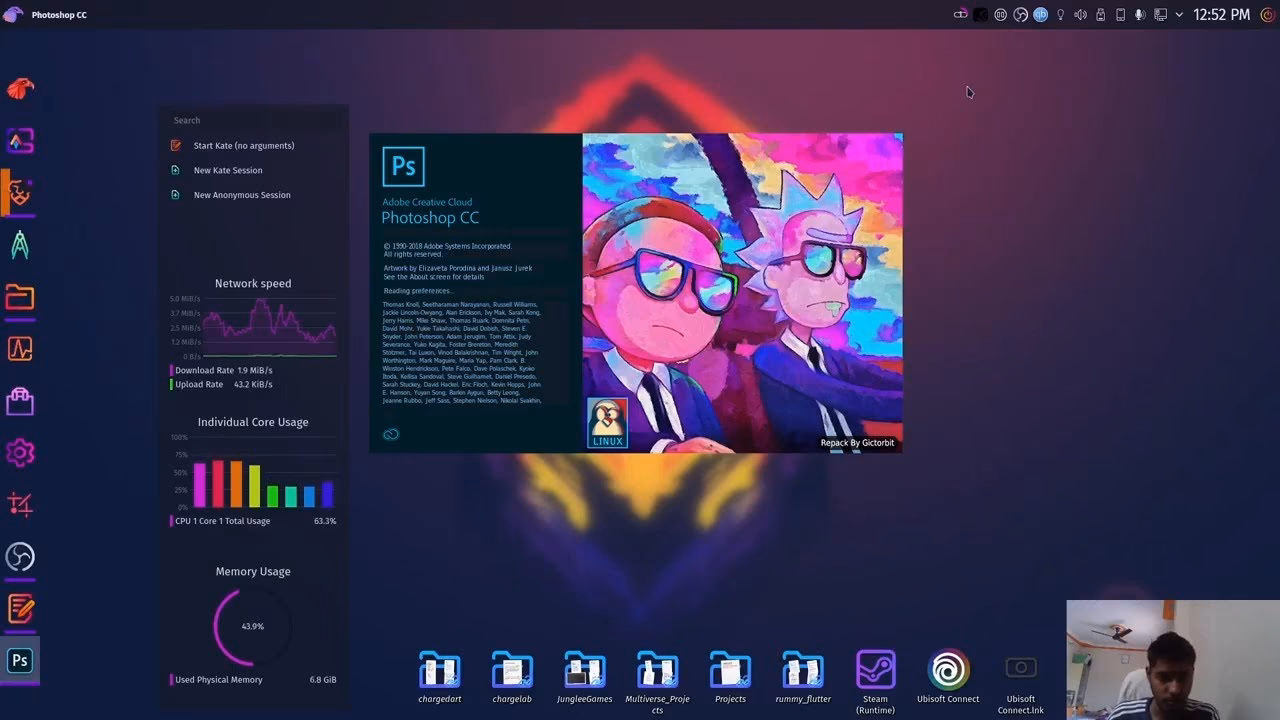Open System Settings via the gear dock icon
This screenshot has height=720, width=1280.
pyautogui.click(x=20, y=452)
